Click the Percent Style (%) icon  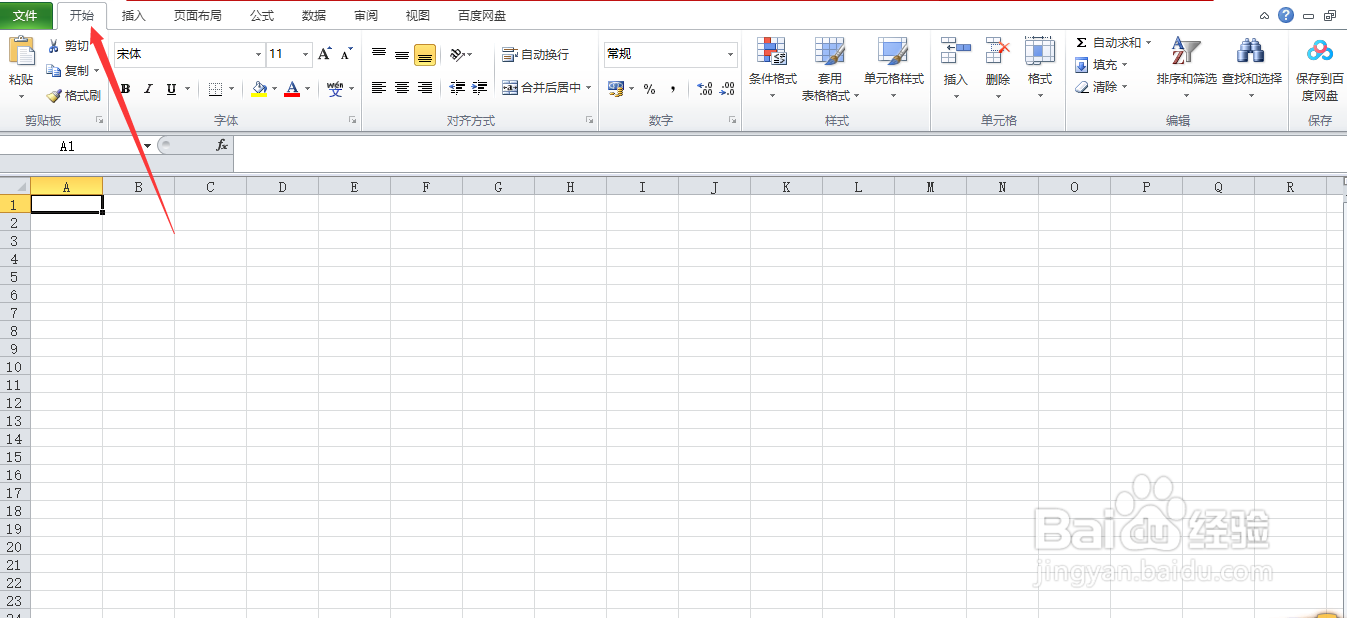click(x=650, y=89)
